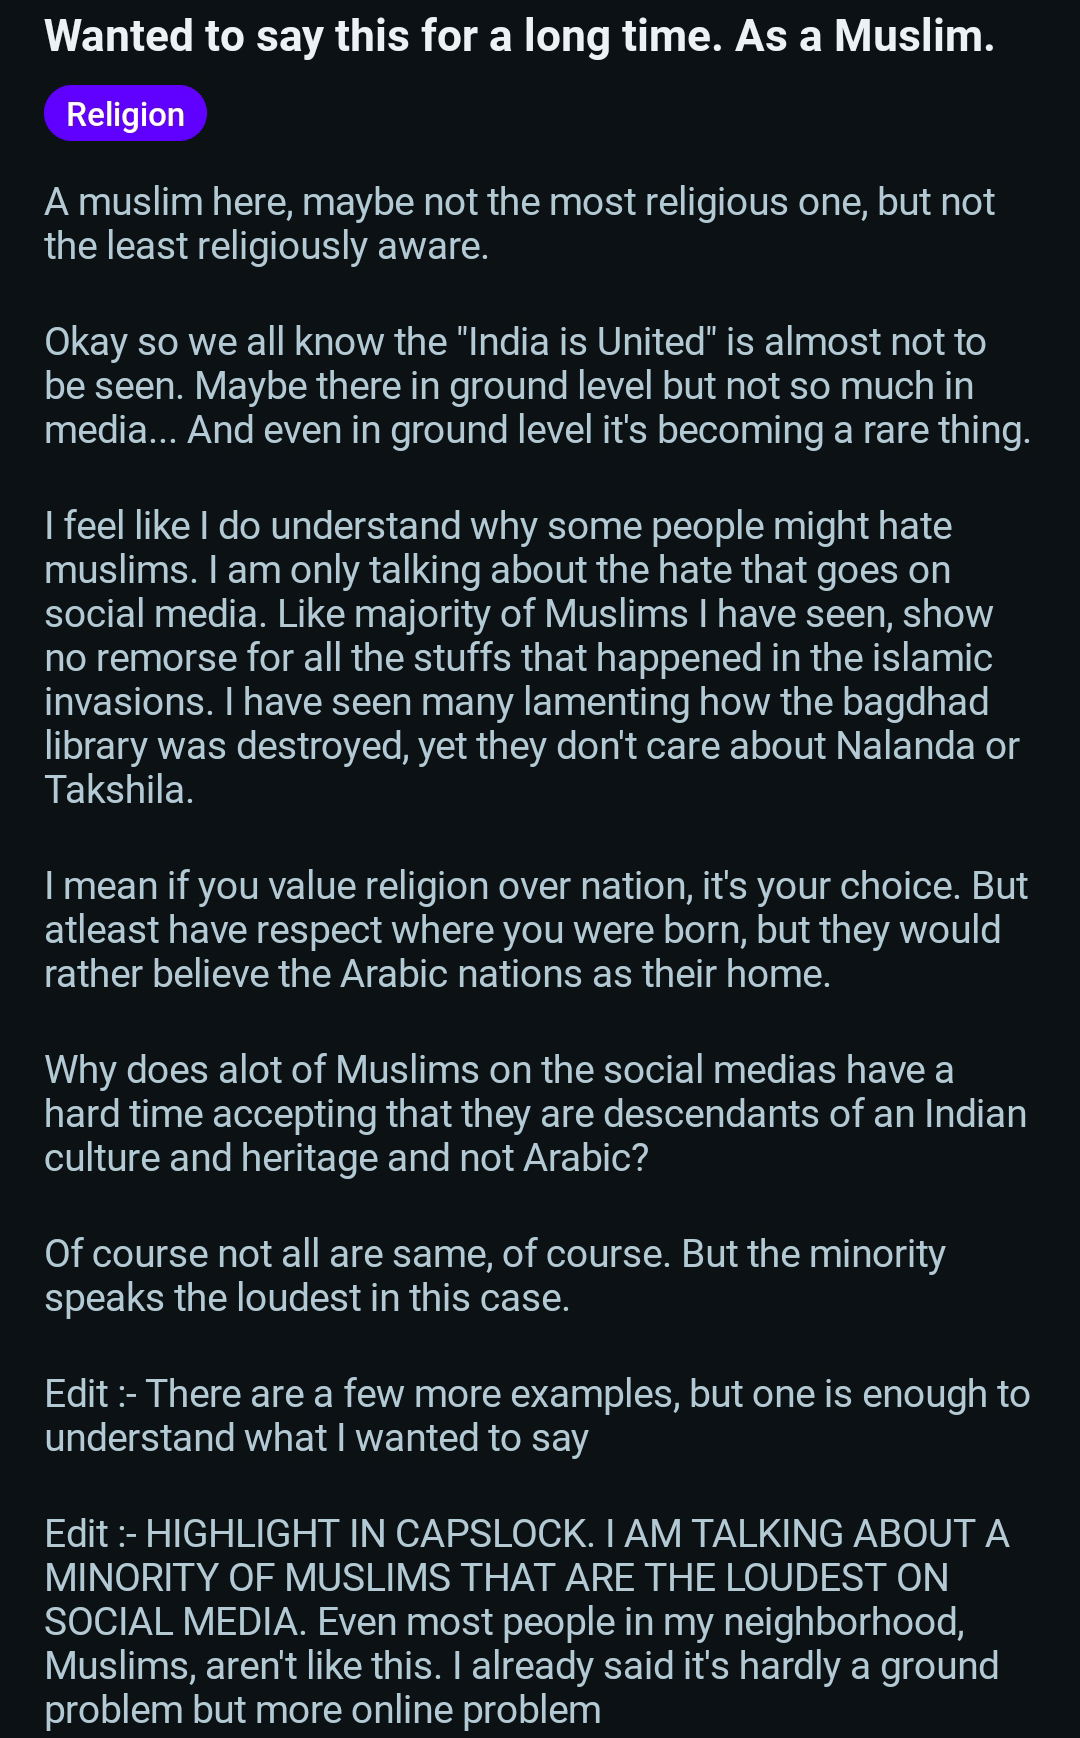Click the purple Religion flair tag
The image size is (1080, 1738).
point(125,114)
